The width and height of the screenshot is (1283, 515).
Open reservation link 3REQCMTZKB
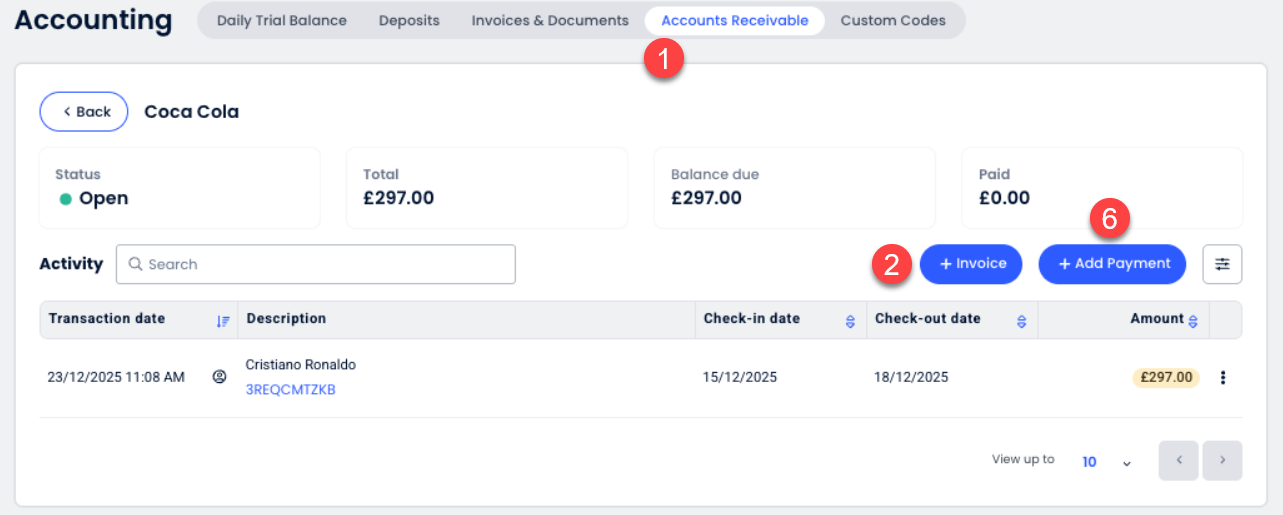(290, 390)
